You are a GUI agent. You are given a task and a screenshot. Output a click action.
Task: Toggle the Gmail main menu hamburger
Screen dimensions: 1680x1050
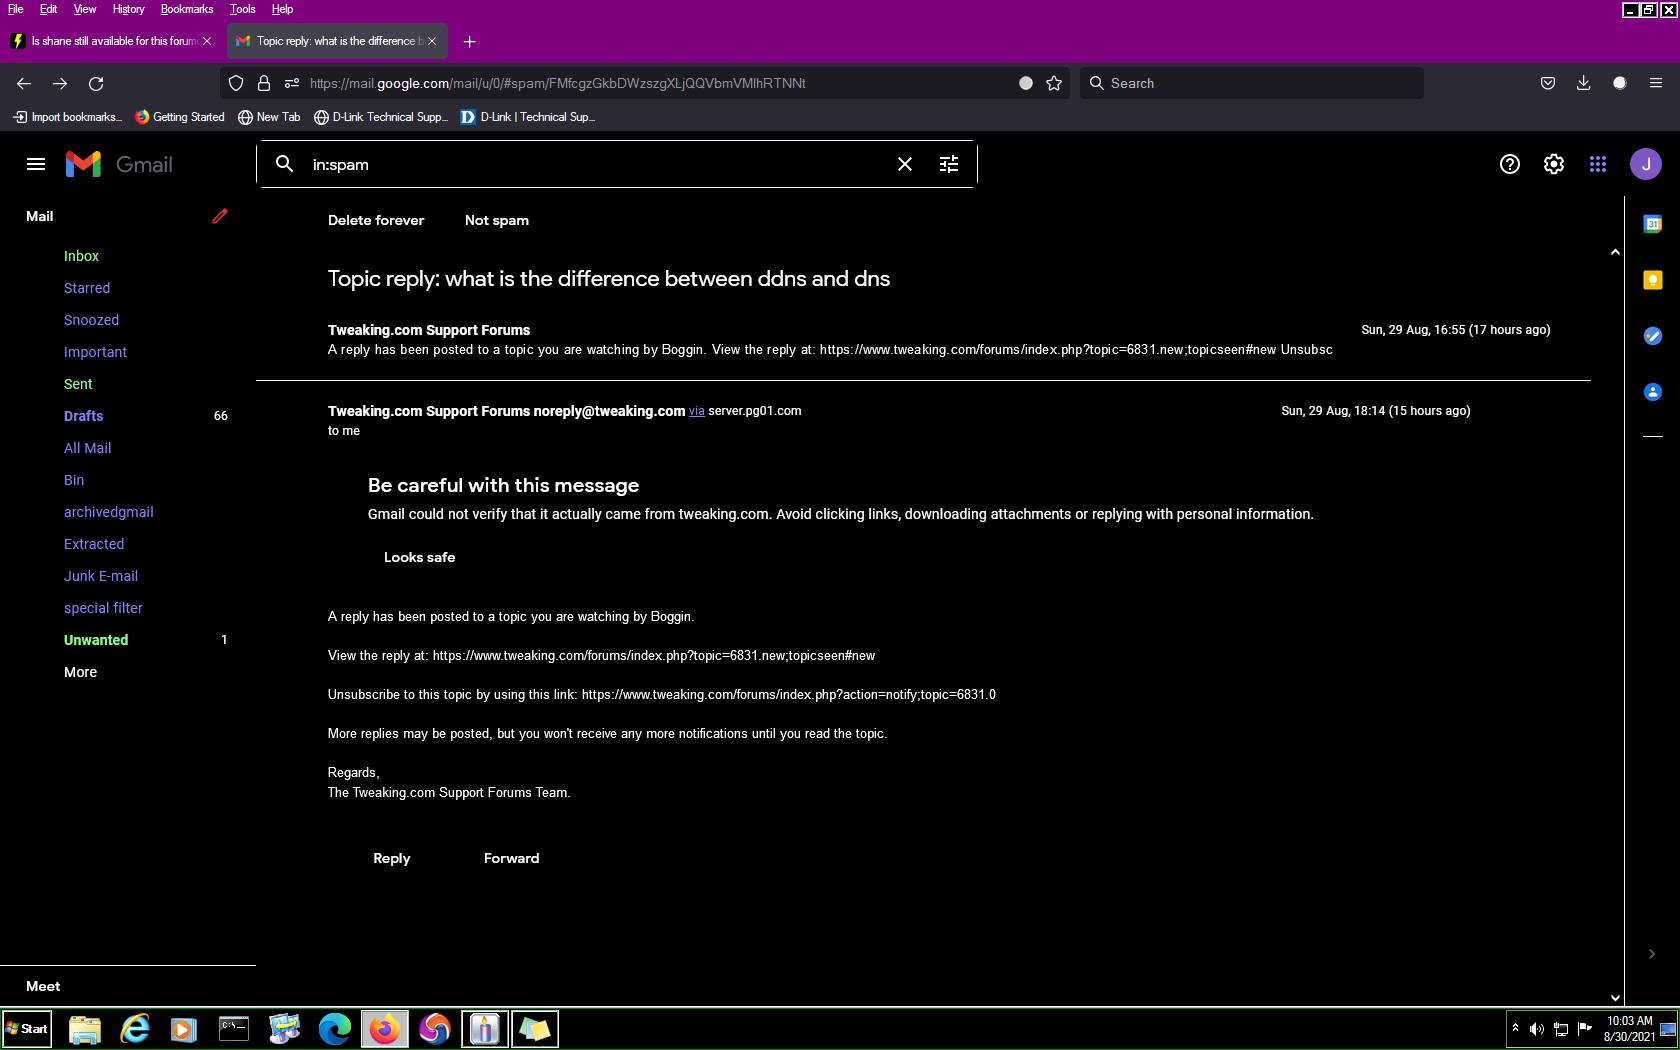(36, 164)
